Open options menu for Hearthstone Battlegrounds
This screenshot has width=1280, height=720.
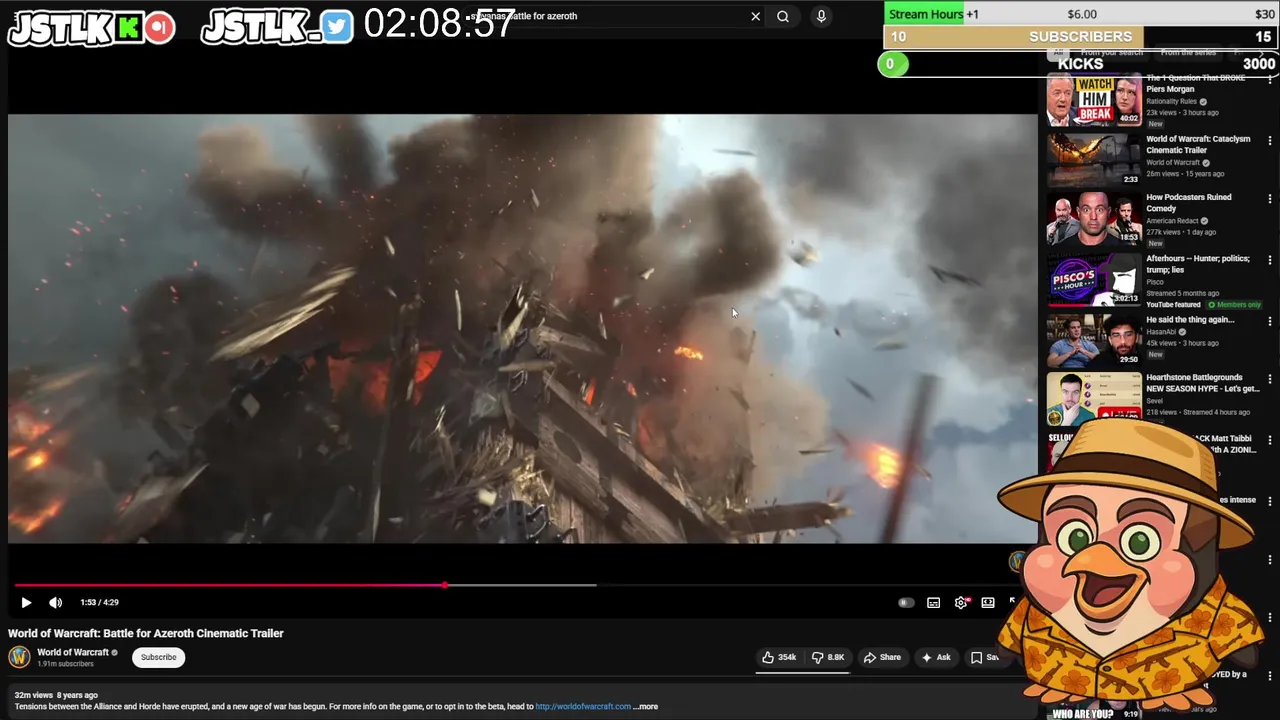point(1270,379)
